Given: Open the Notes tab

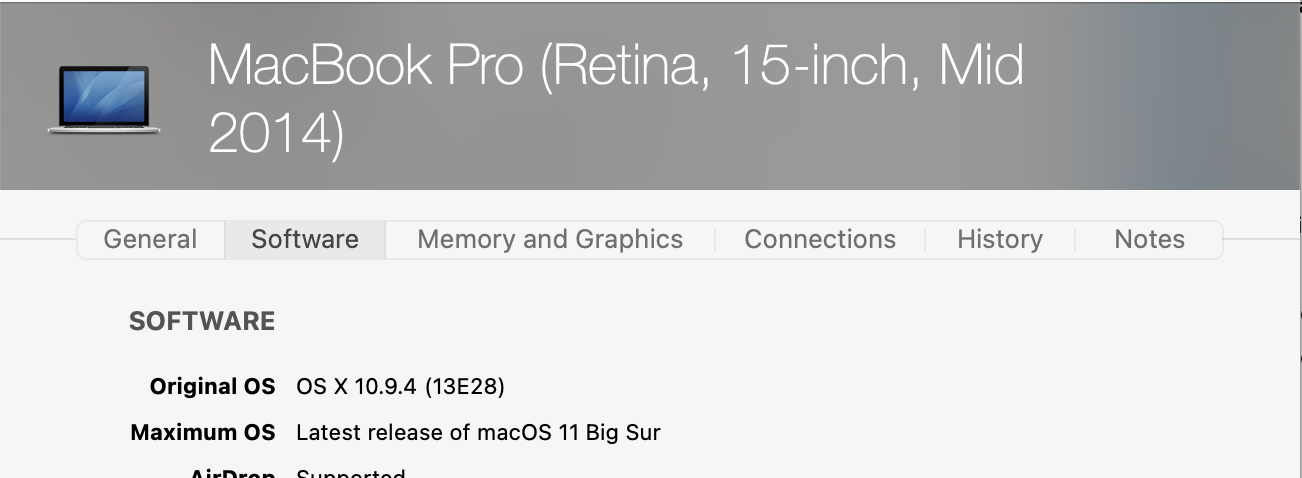Looking at the screenshot, I should 1149,240.
